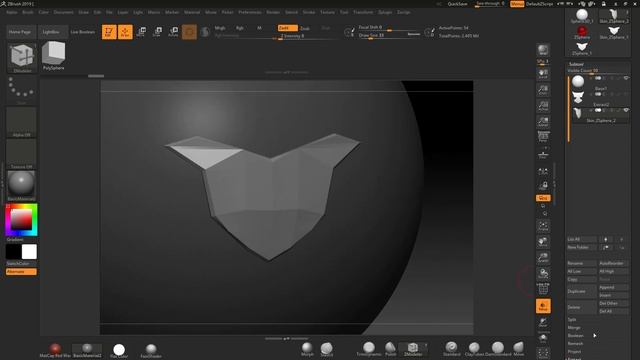
Task: Open the Document menu
Action: coord(64,12)
